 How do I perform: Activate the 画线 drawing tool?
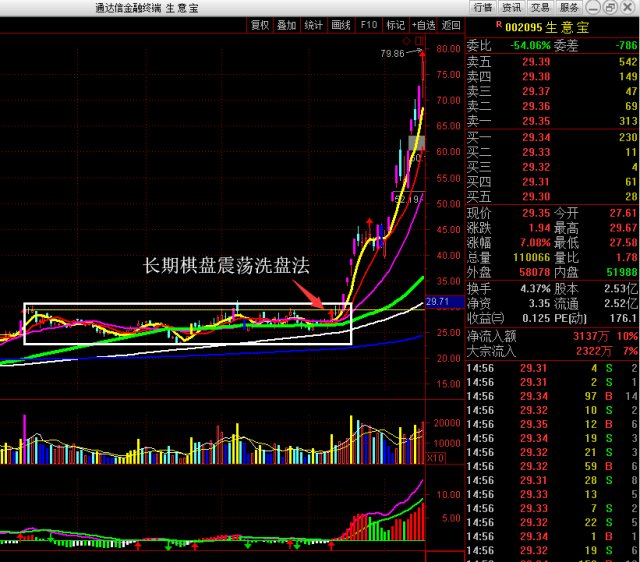point(341,25)
